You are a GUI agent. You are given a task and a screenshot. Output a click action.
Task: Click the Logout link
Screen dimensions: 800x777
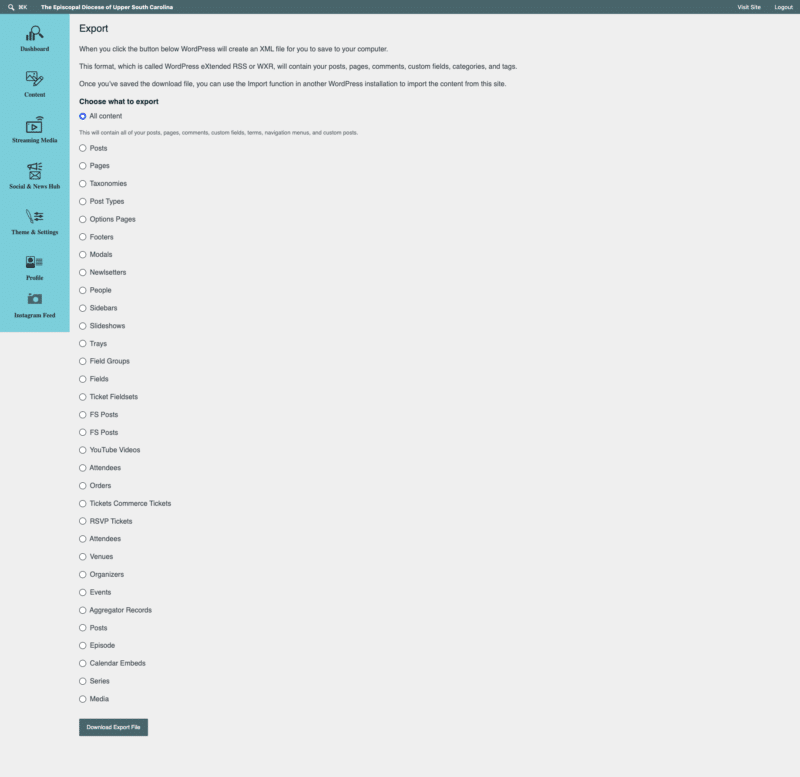click(x=783, y=7)
